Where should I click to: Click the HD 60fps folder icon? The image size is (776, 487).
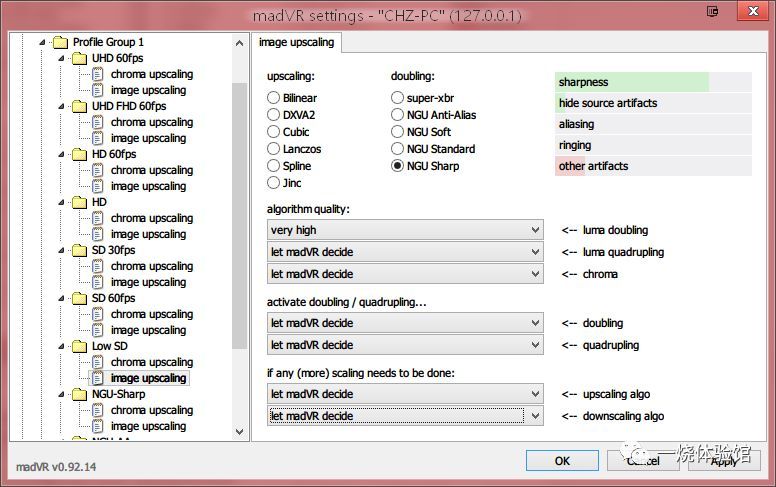point(79,154)
